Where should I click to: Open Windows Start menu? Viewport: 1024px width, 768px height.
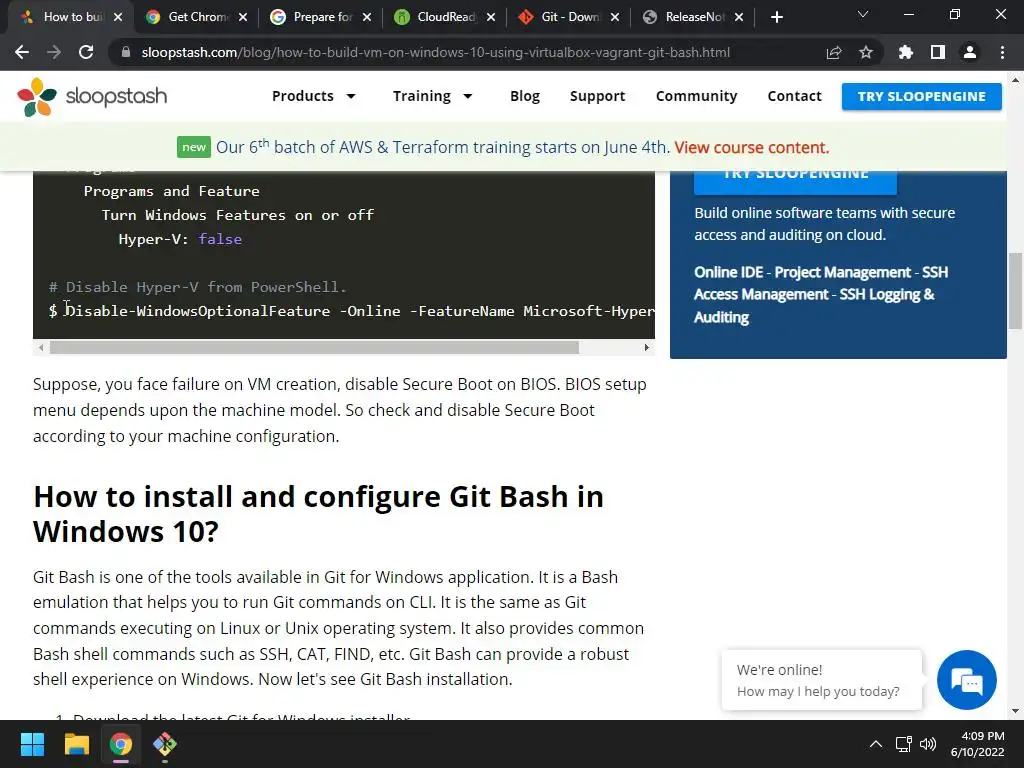[x=32, y=744]
